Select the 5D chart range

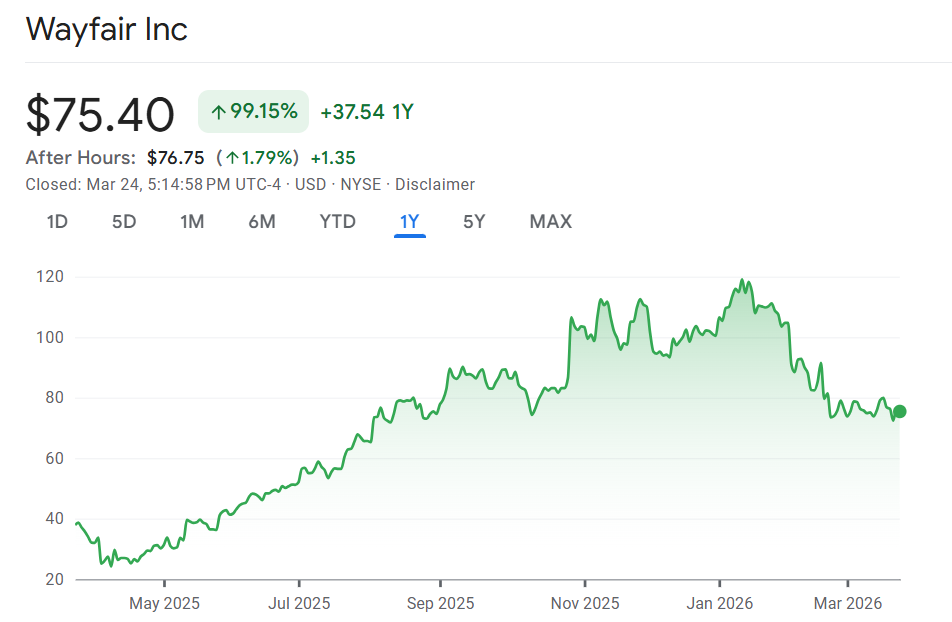(124, 222)
